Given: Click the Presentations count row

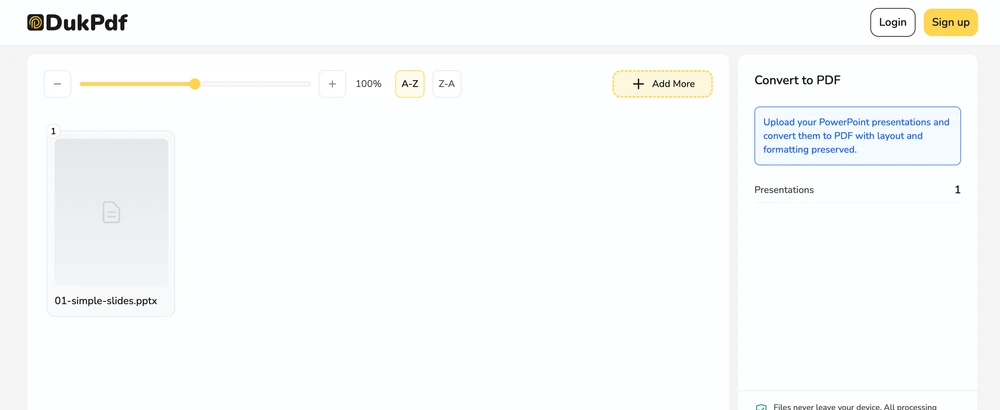Looking at the screenshot, I should (857, 190).
